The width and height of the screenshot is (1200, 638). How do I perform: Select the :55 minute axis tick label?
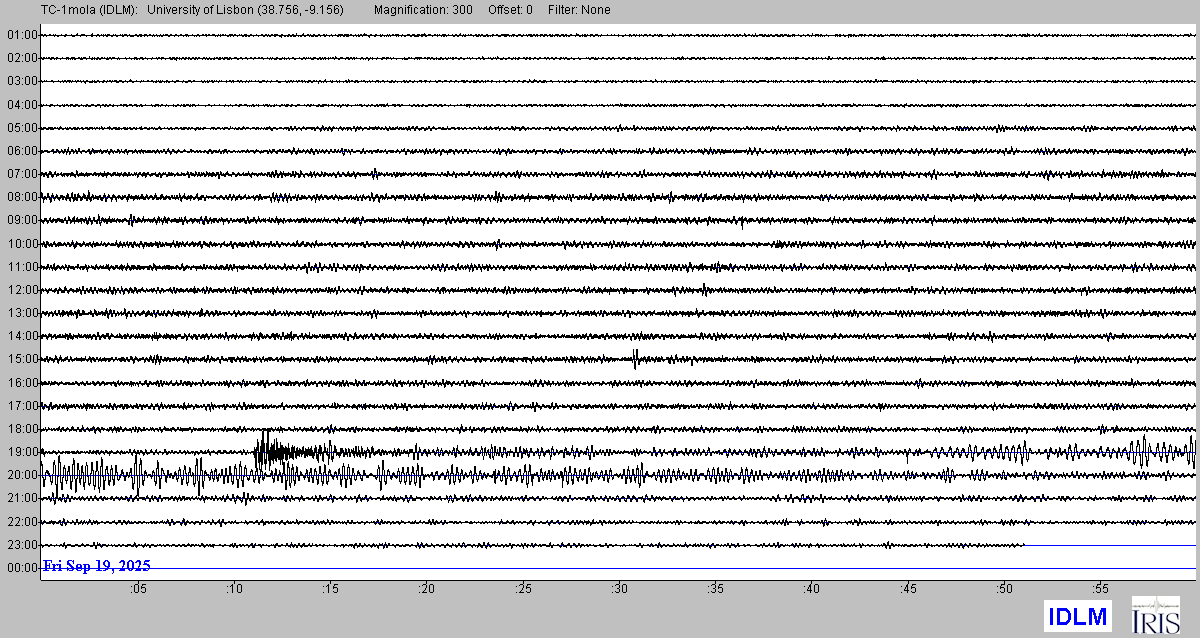coord(1100,589)
